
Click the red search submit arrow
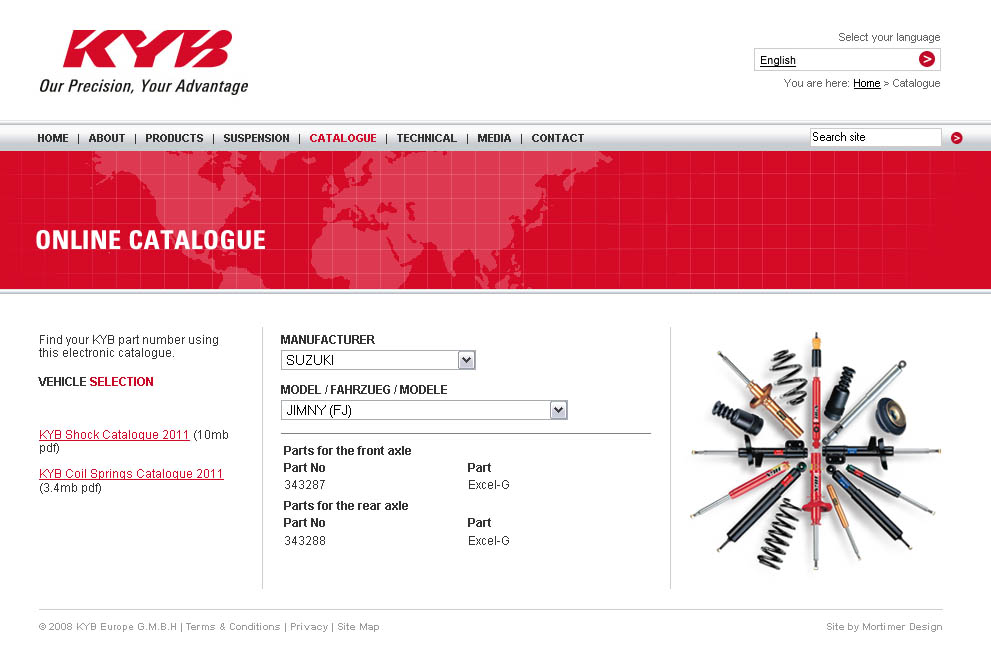click(x=956, y=138)
